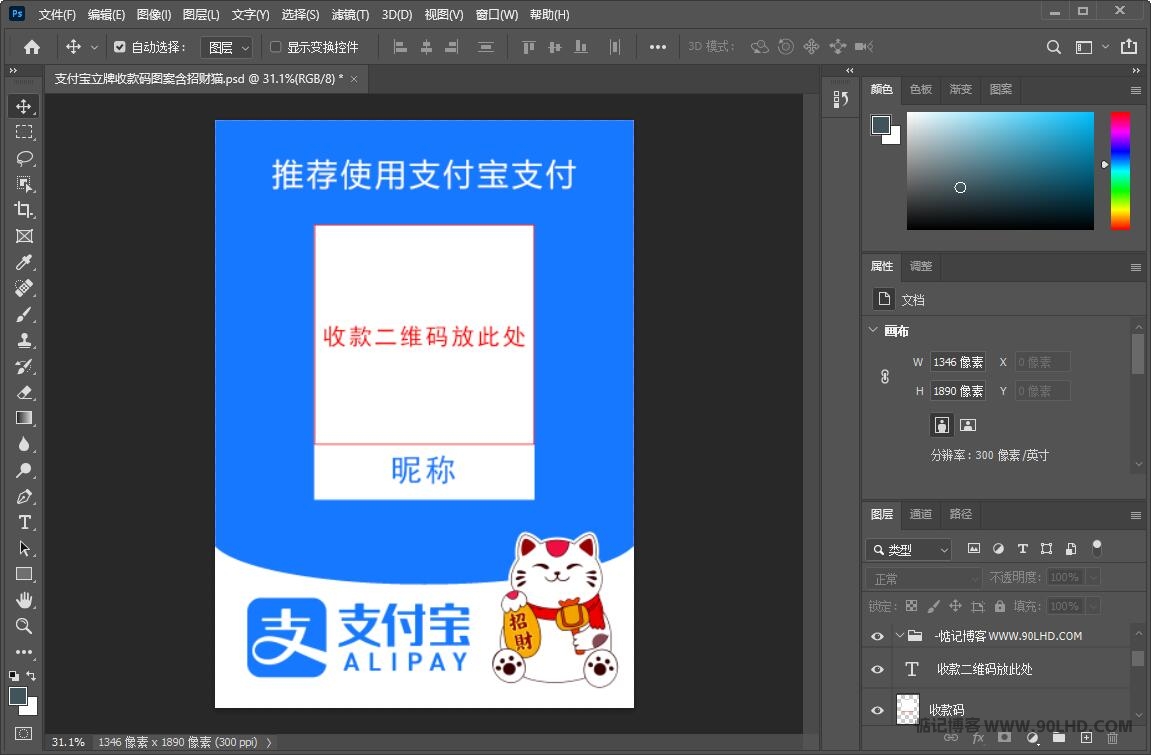The height and width of the screenshot is (755, 1151).
Task: Select the Clone Stamp tool
Action: (x=23, y=340)
